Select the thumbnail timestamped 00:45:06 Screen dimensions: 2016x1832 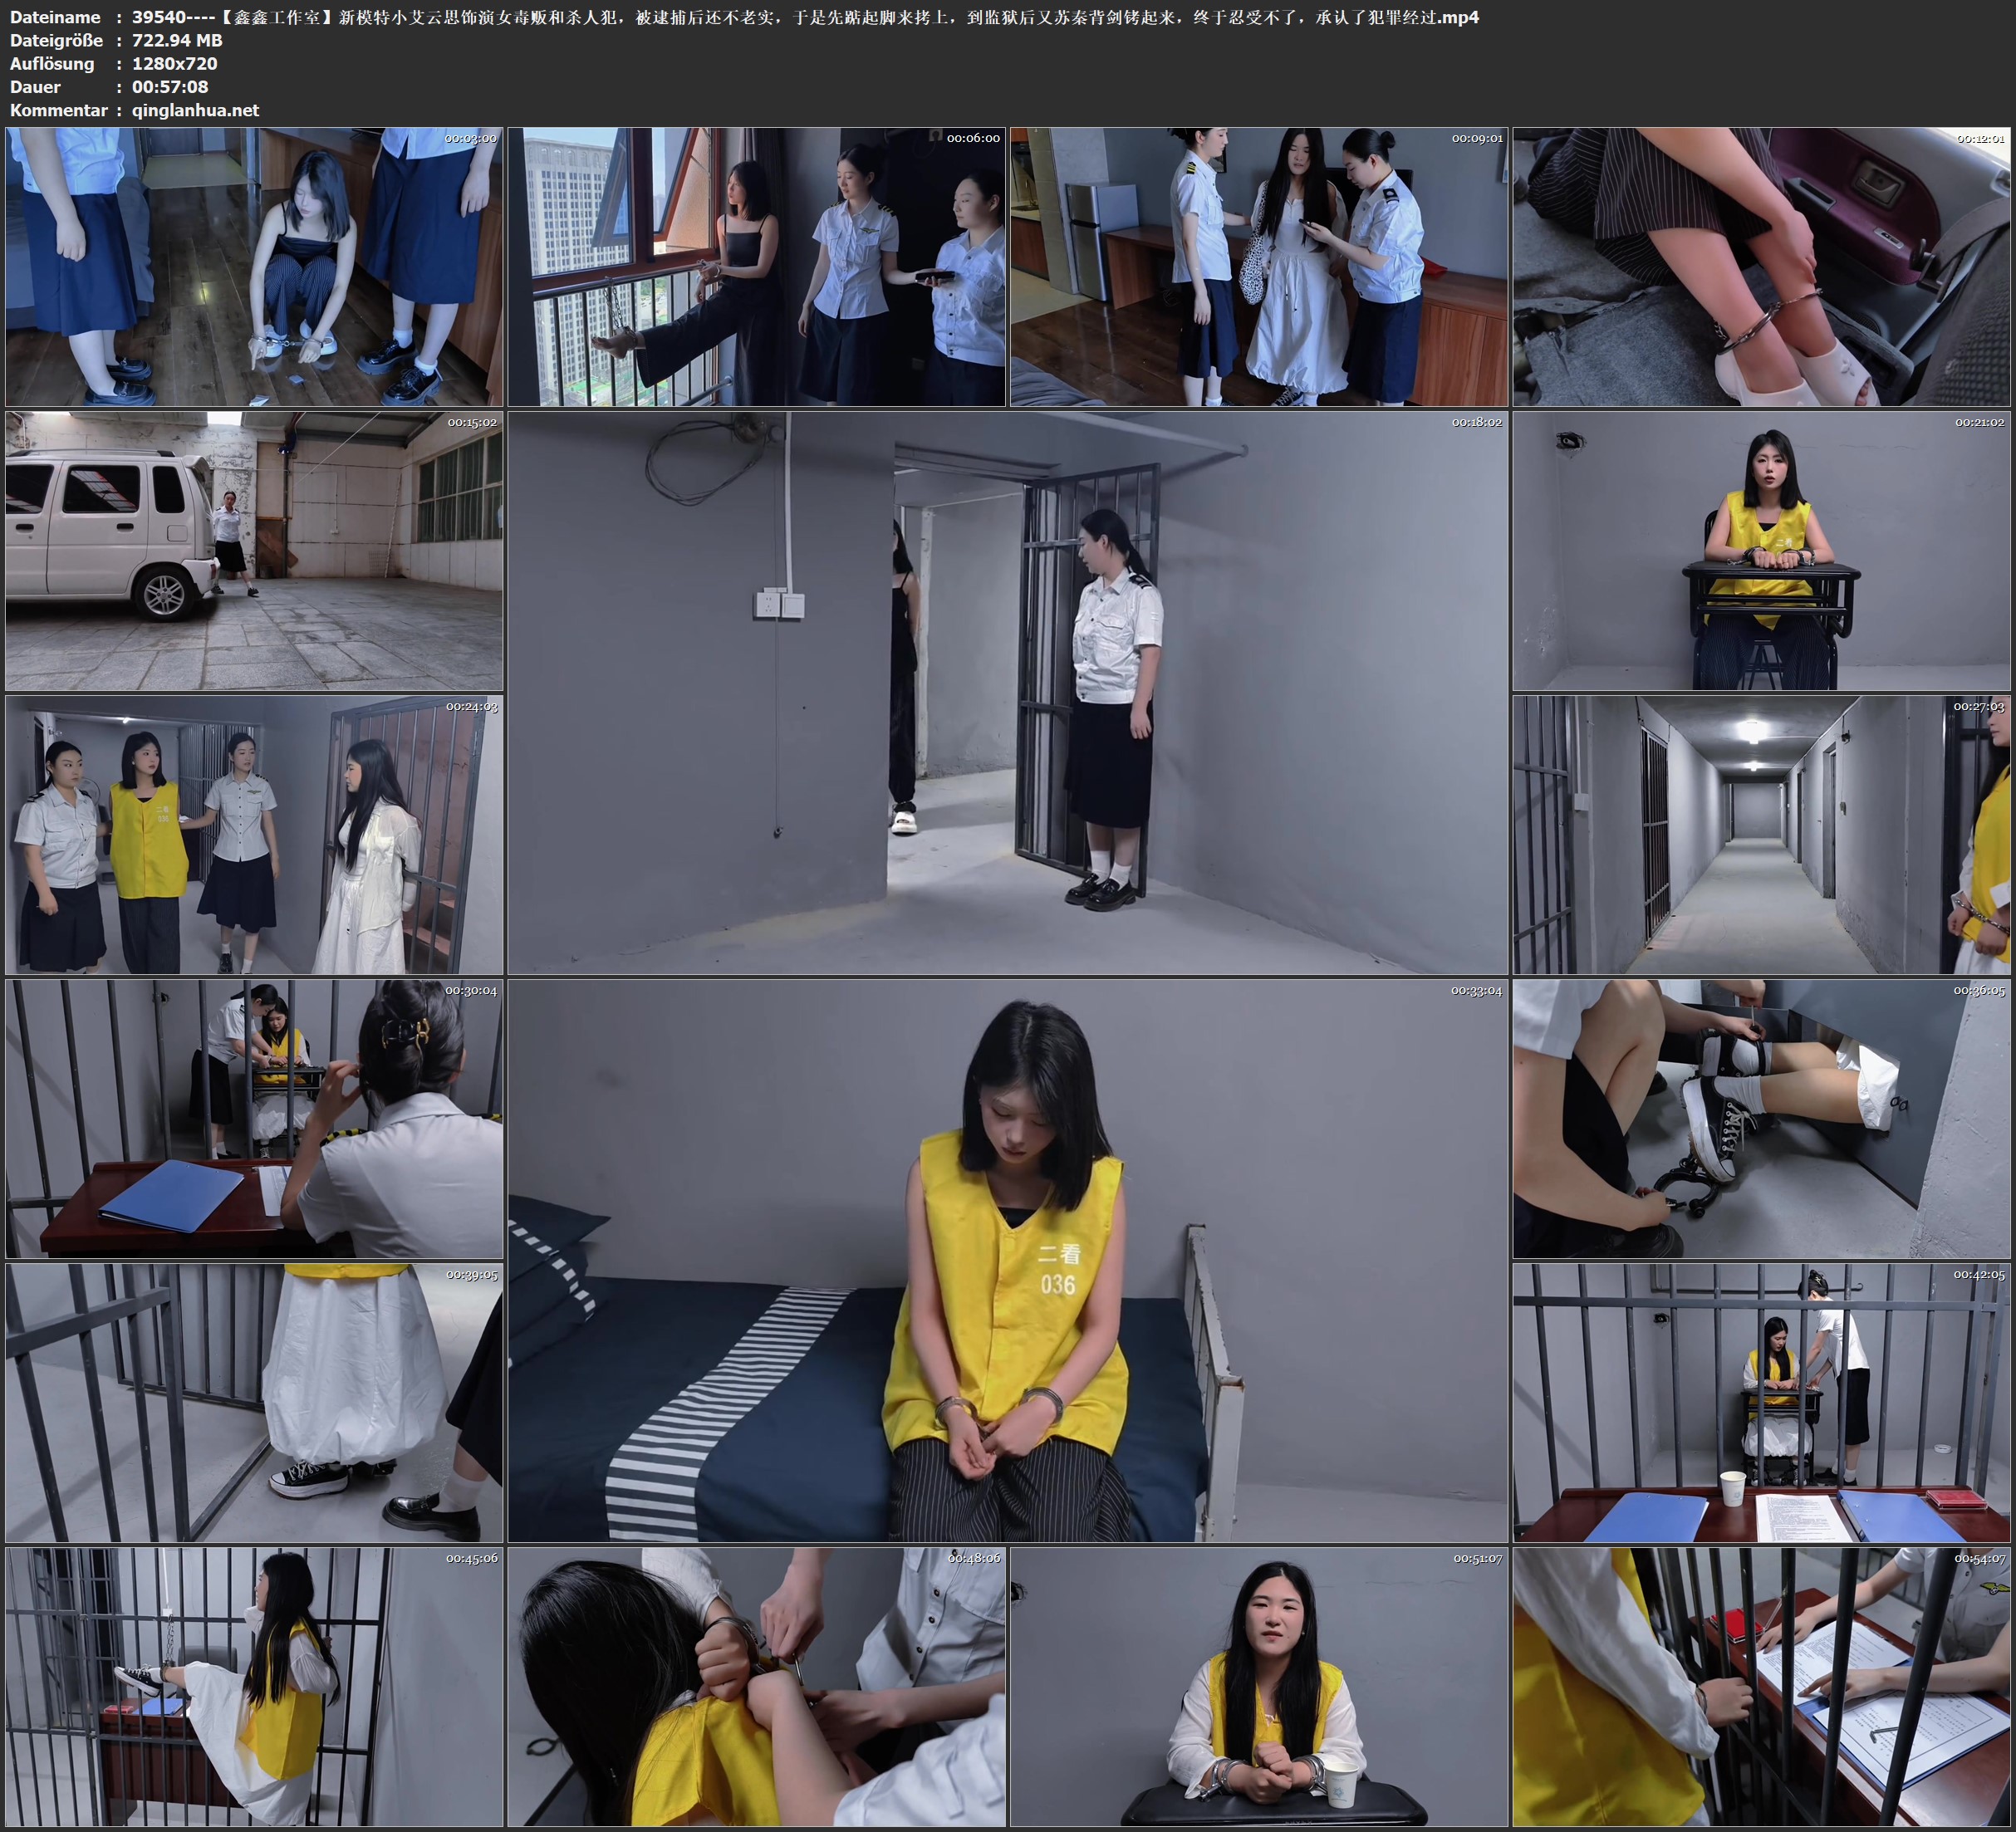coord(254,1687)
